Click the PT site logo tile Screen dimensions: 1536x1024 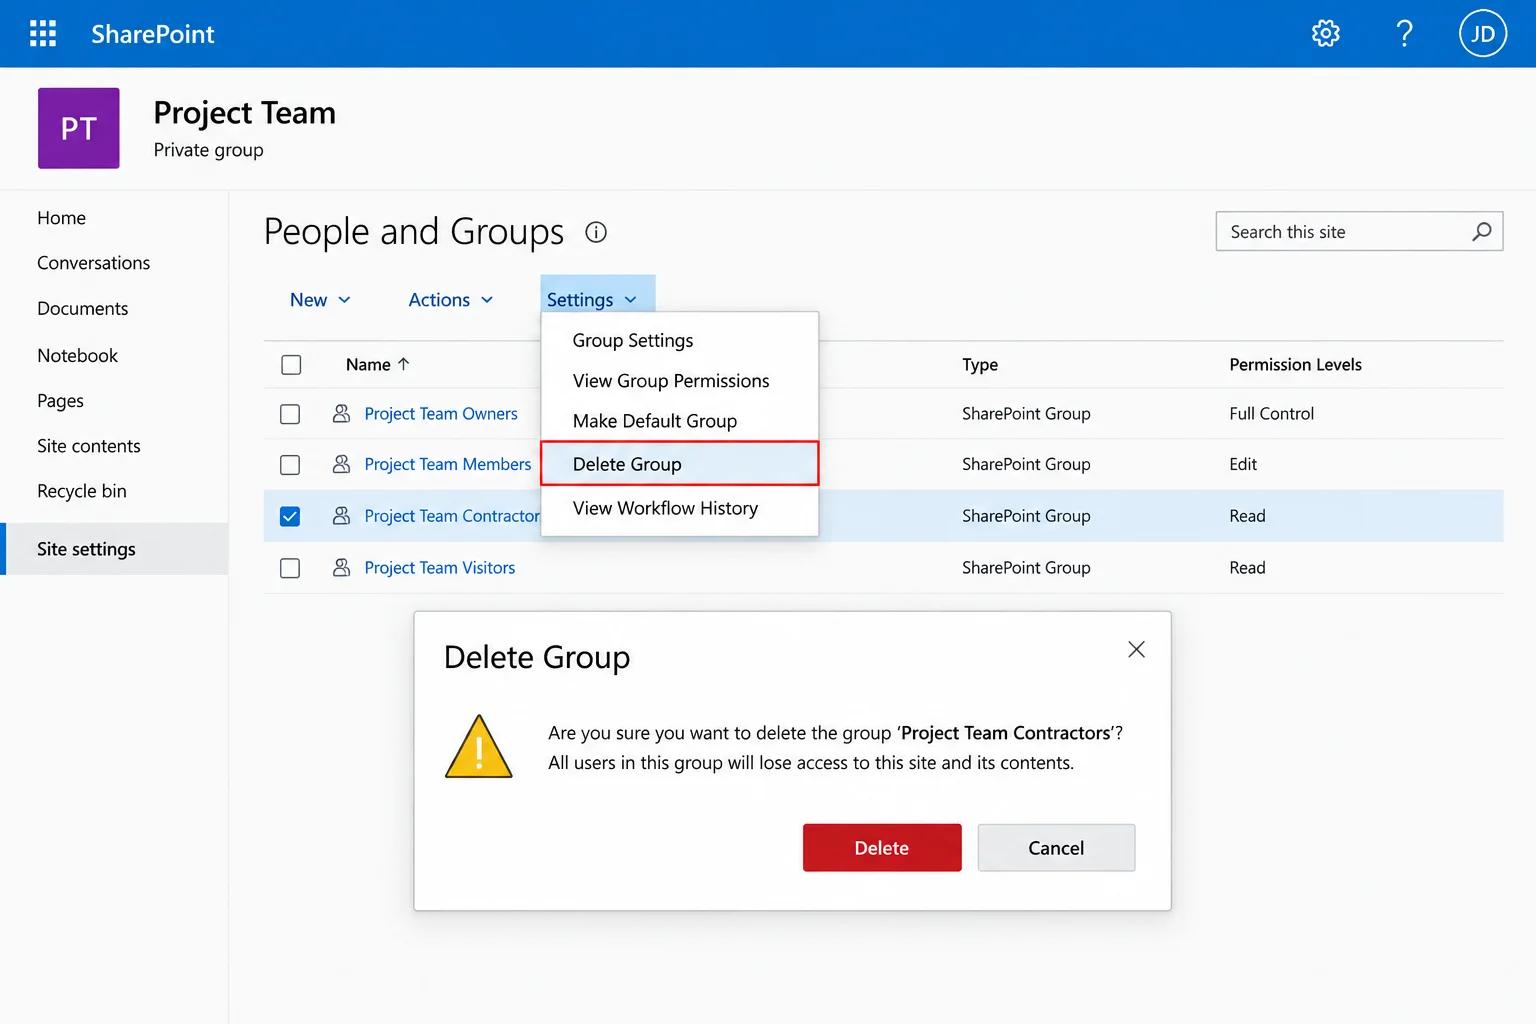click(x=79, y=128)
